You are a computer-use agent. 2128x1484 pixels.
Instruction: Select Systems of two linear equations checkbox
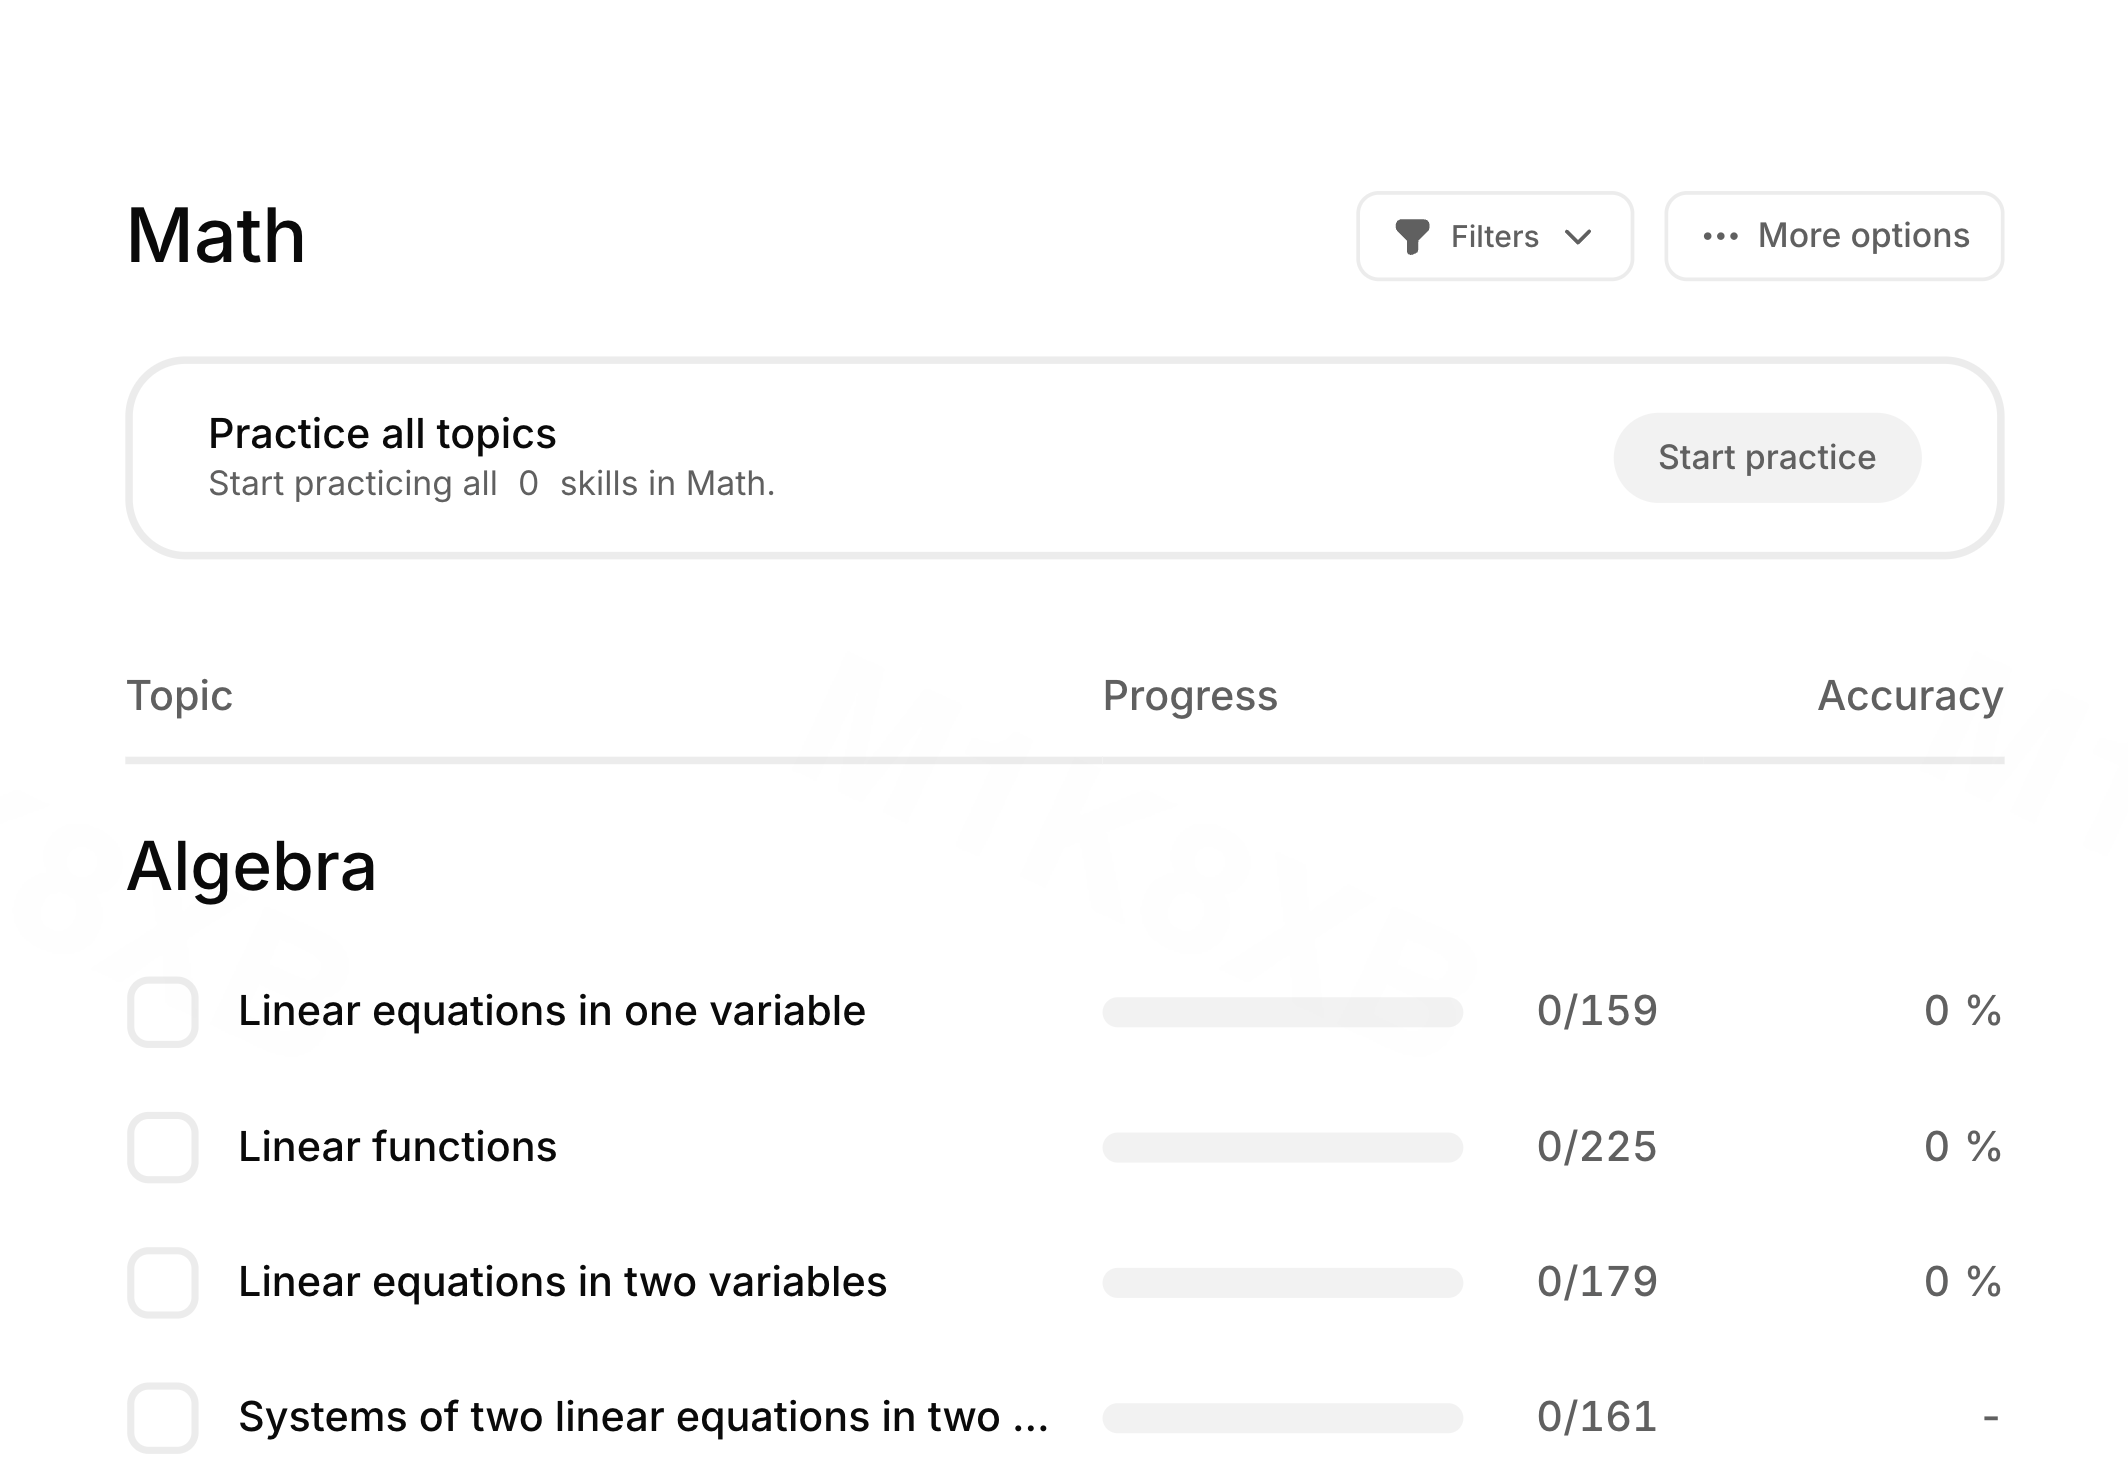pos(163,1418)
